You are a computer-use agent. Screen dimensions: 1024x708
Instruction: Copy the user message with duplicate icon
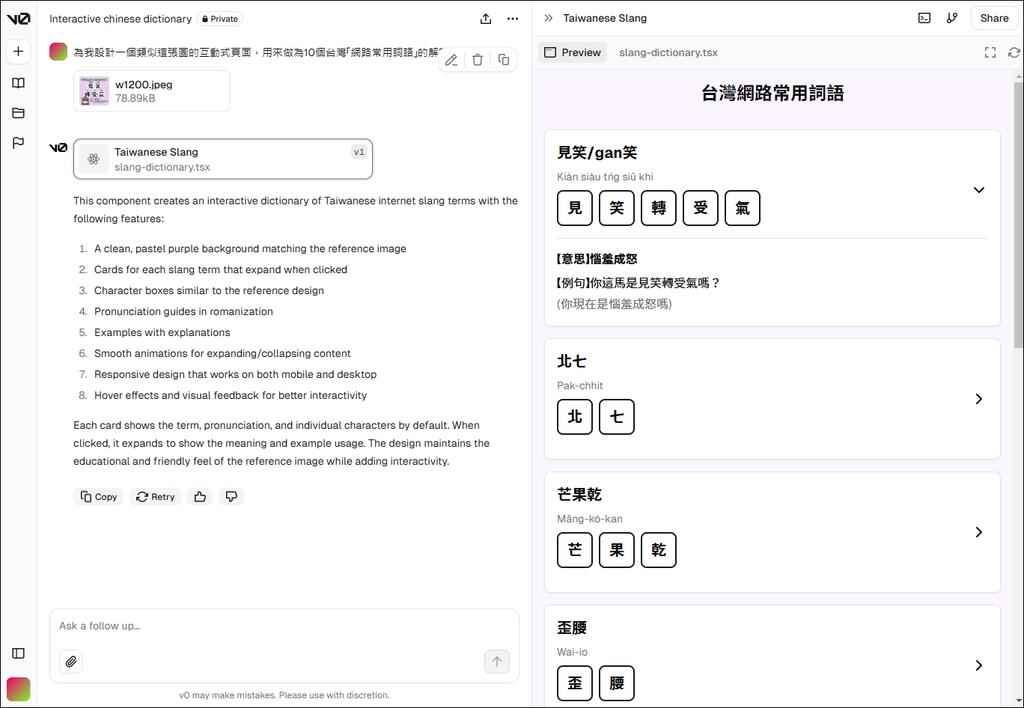coord(504,59)
